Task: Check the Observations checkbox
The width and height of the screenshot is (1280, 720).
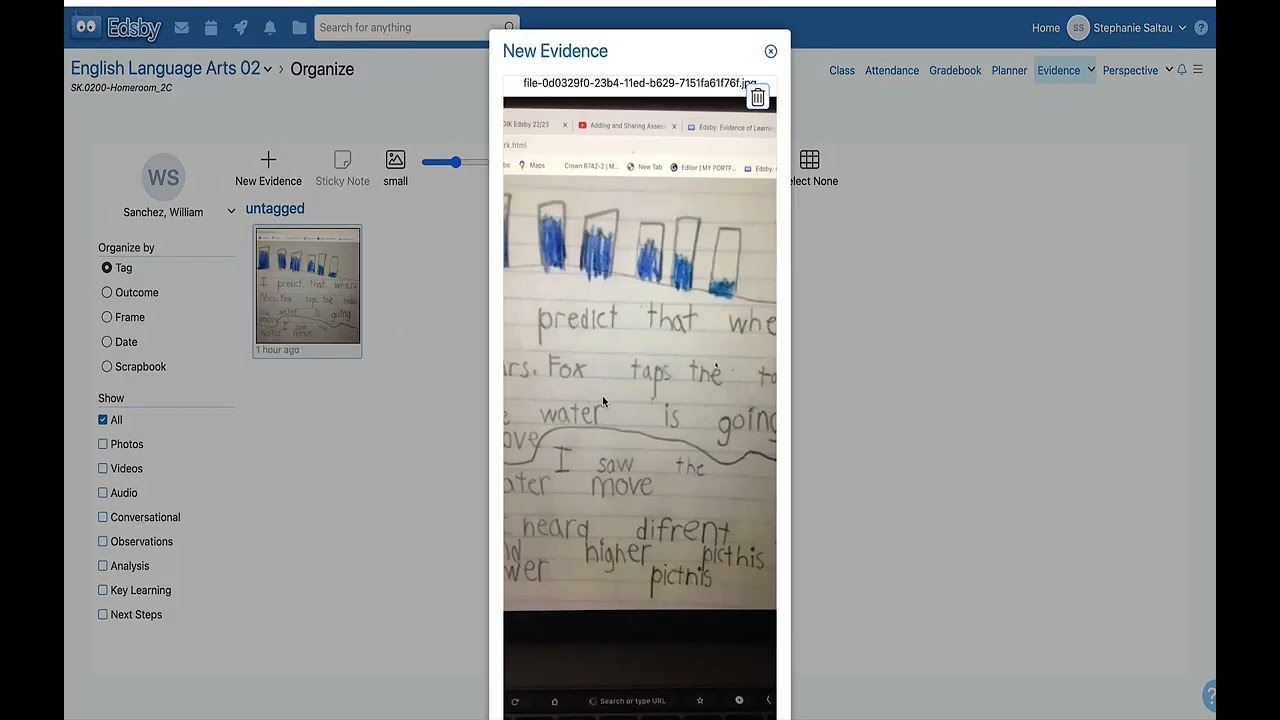Action: tap(103, 541)
